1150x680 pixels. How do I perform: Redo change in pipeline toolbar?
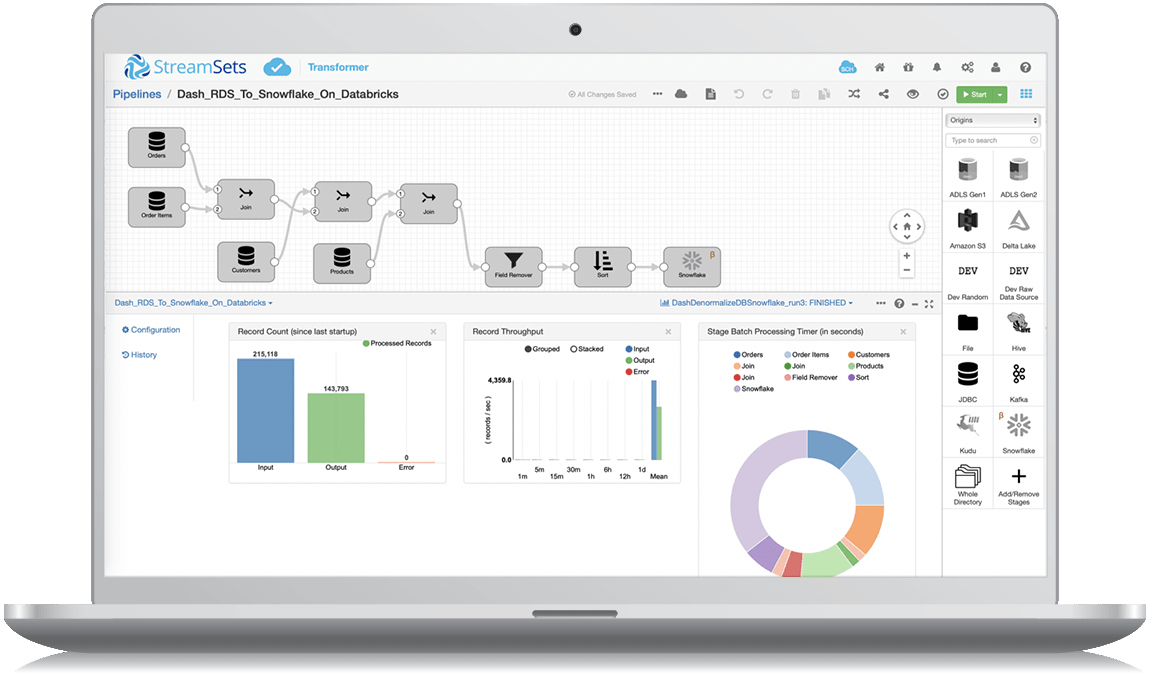(x=767, y=94)
